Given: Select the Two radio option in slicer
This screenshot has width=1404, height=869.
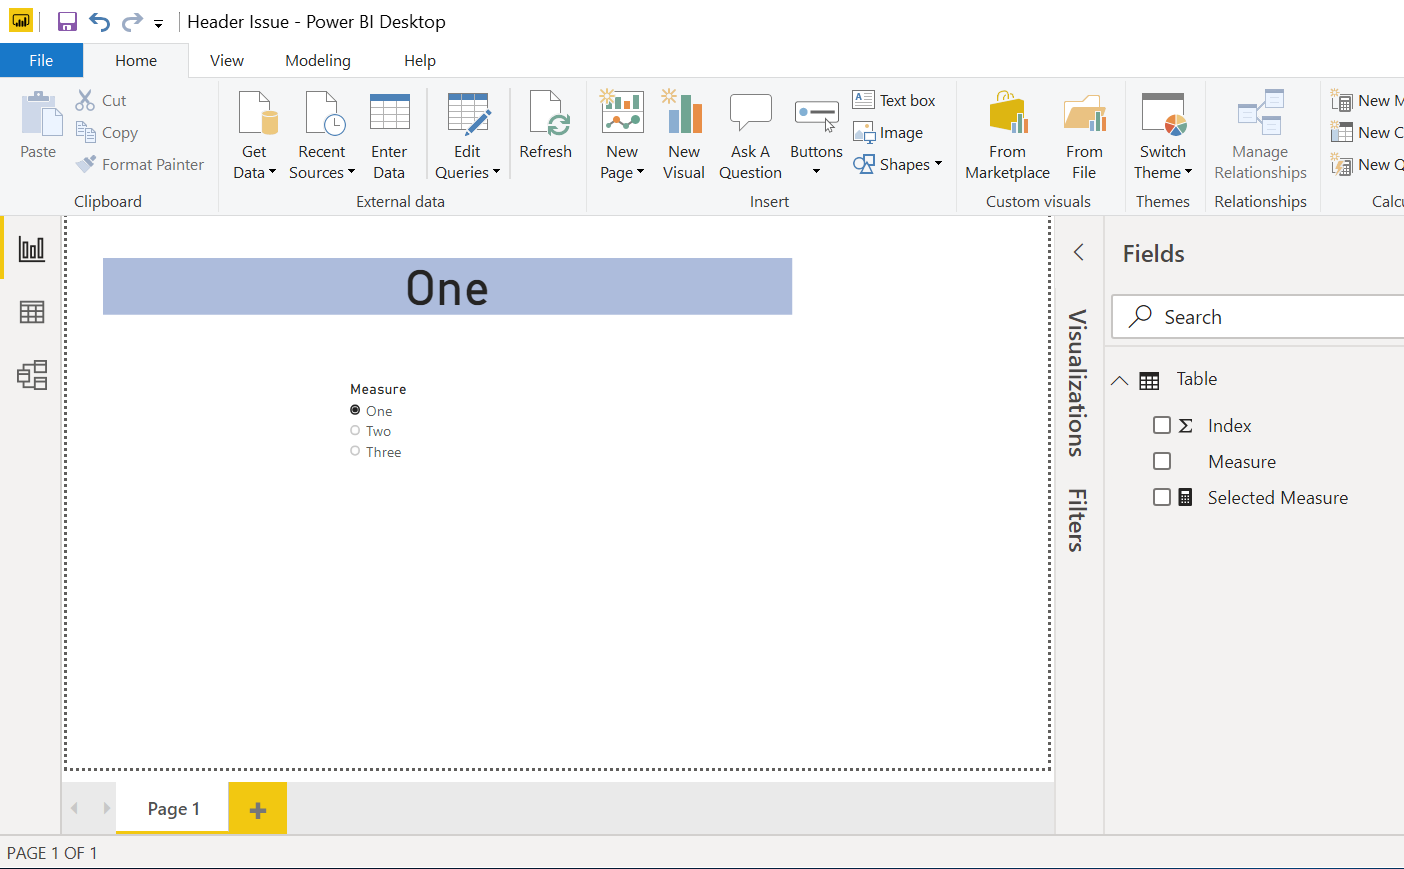Looking at the screenshot, I should tap(355, 430).
